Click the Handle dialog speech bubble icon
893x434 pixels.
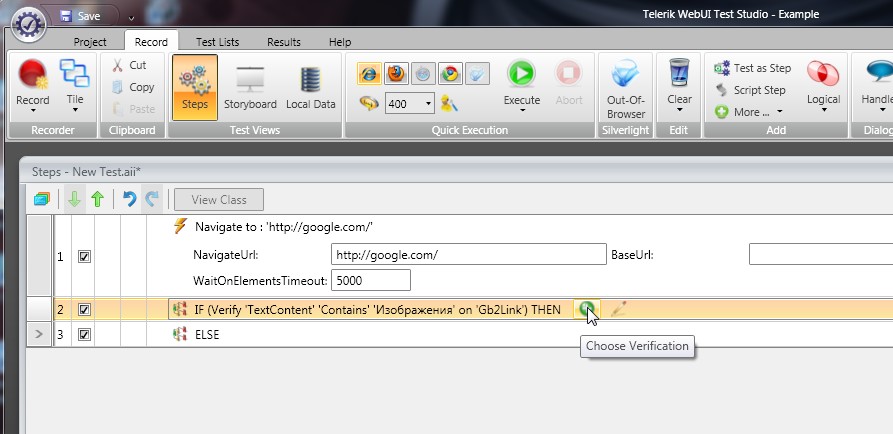(879, 73)
